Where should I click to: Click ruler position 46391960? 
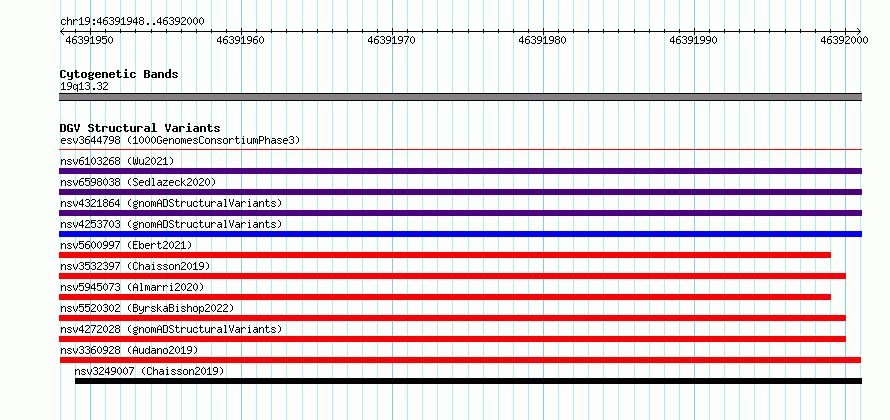240,40
